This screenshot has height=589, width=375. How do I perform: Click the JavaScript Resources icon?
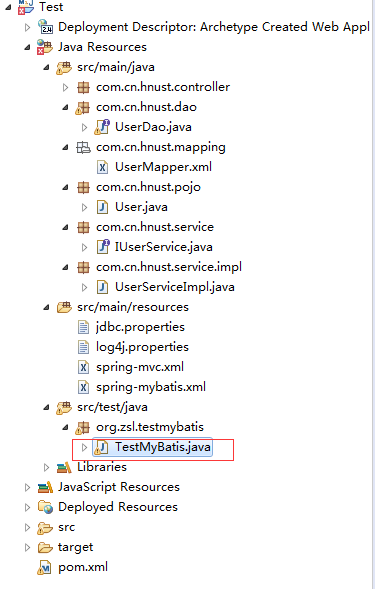click(45, 488)
